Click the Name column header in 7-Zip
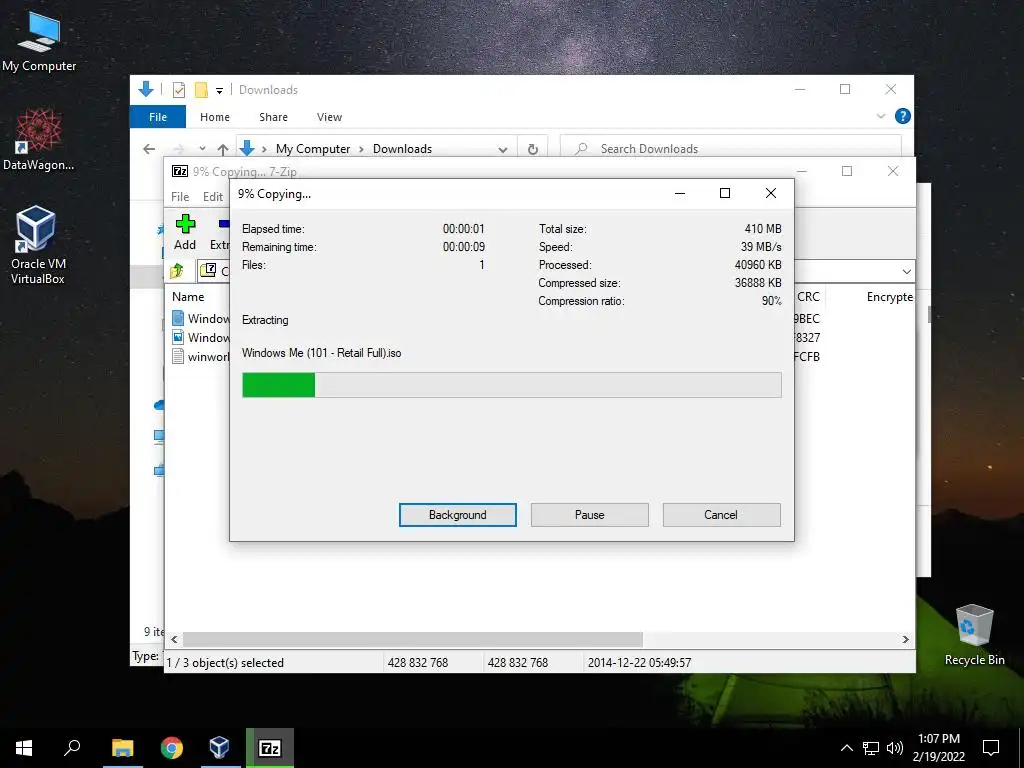The width and height of the screenshot is (1024, 768). (x=188, y=296)
